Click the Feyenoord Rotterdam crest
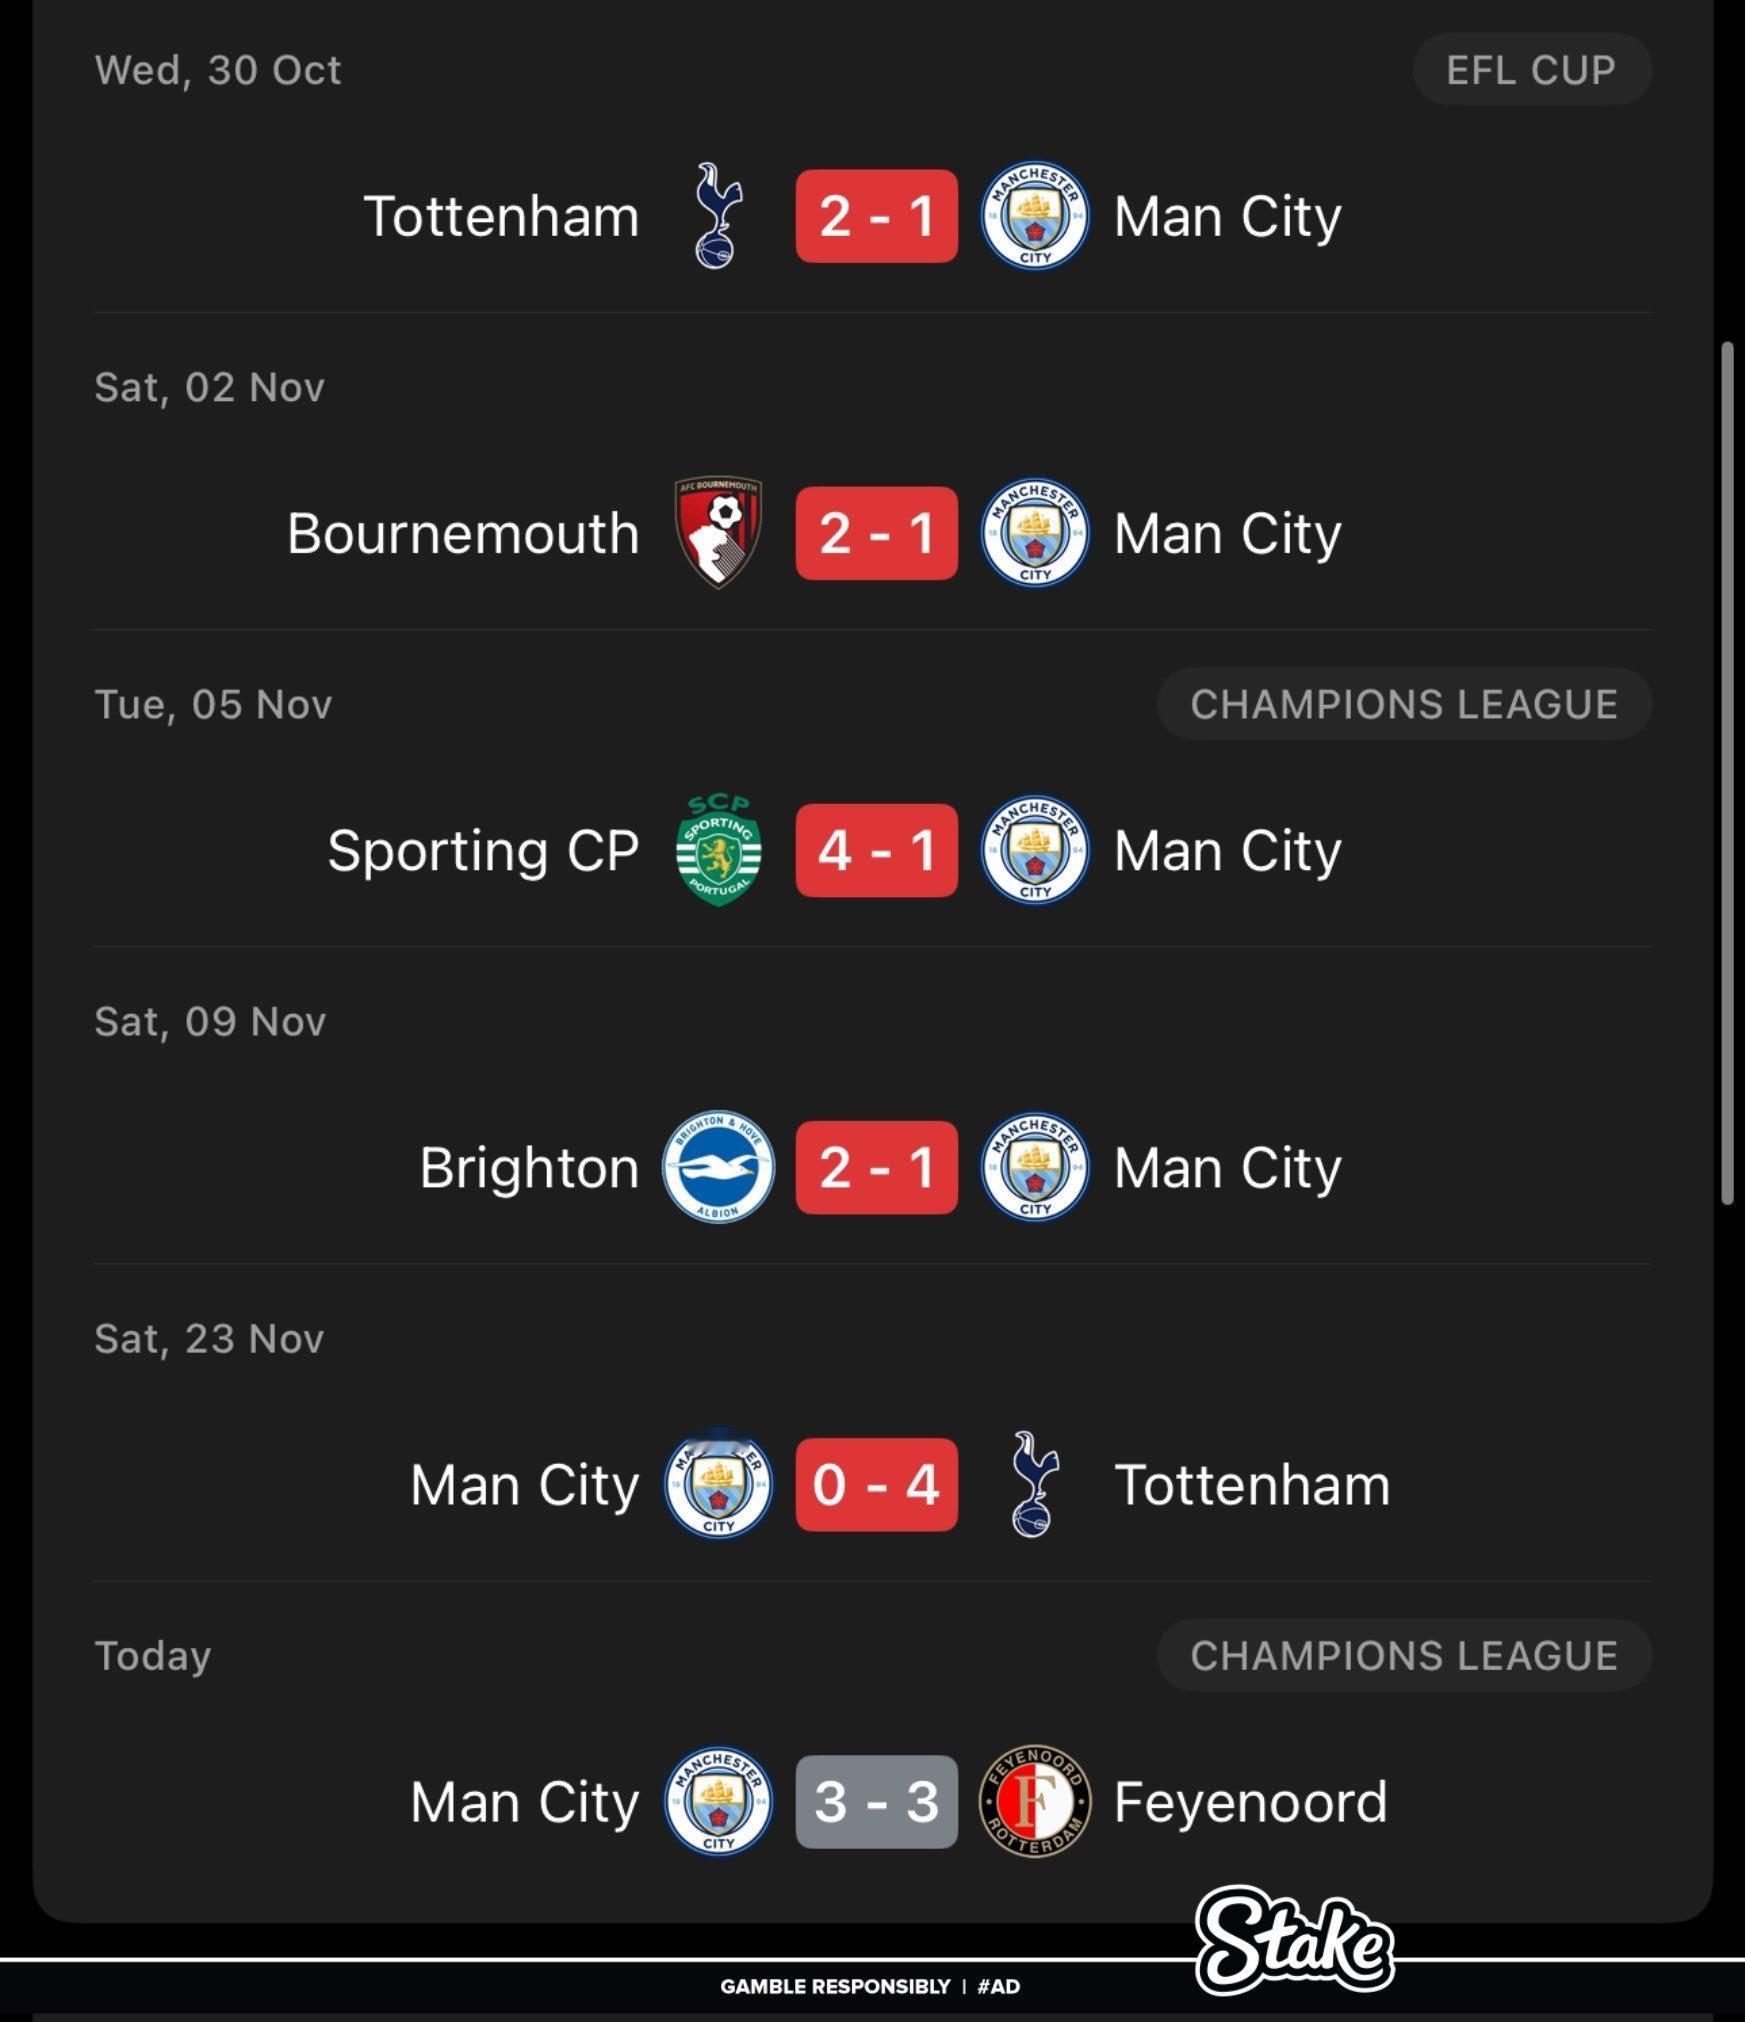The width and height of the screenshot is (1745, 2022). pyautogui.click(x=1035, y=1802)
